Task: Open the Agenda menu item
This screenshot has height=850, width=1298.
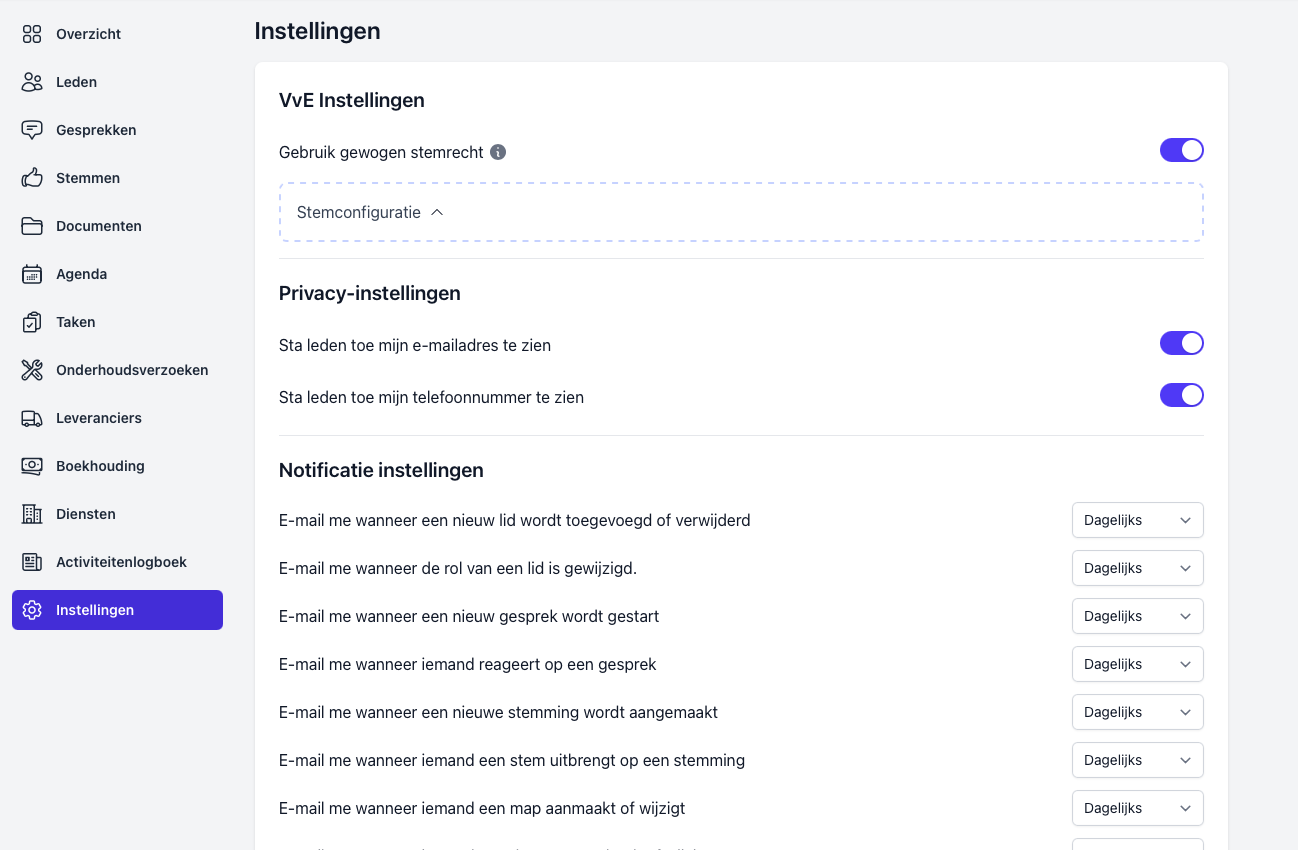Action: tap(81, 274)
